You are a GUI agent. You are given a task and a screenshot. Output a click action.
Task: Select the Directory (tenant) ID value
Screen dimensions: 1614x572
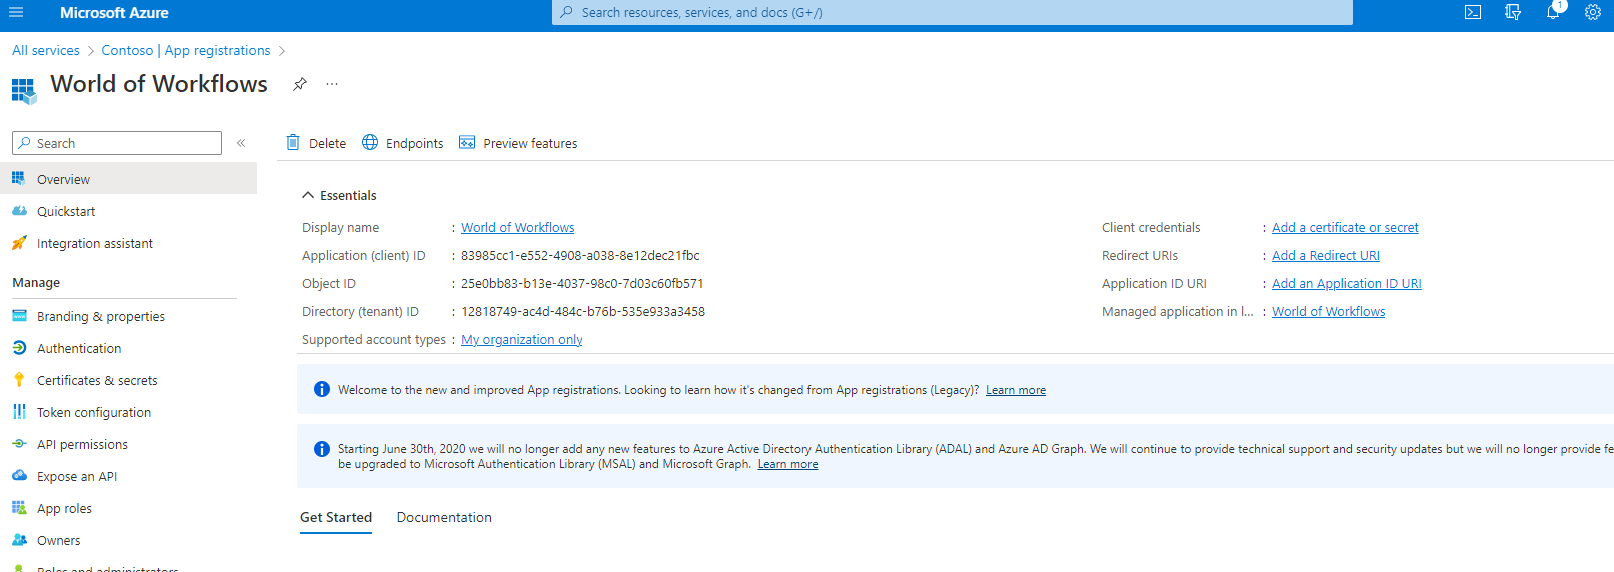pyautogui.click(x=583, y=311)
